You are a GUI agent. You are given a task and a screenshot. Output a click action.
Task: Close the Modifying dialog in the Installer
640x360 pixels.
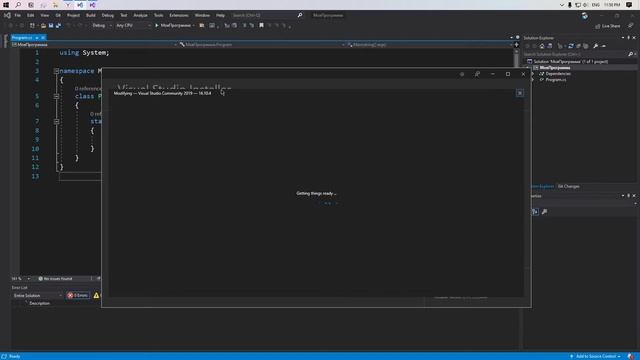(520, 93)
